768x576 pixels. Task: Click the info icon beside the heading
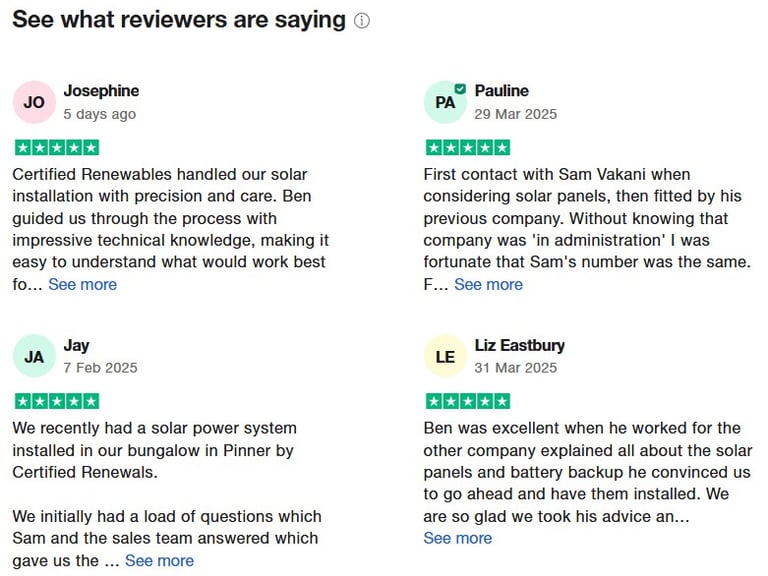(361, 21)
